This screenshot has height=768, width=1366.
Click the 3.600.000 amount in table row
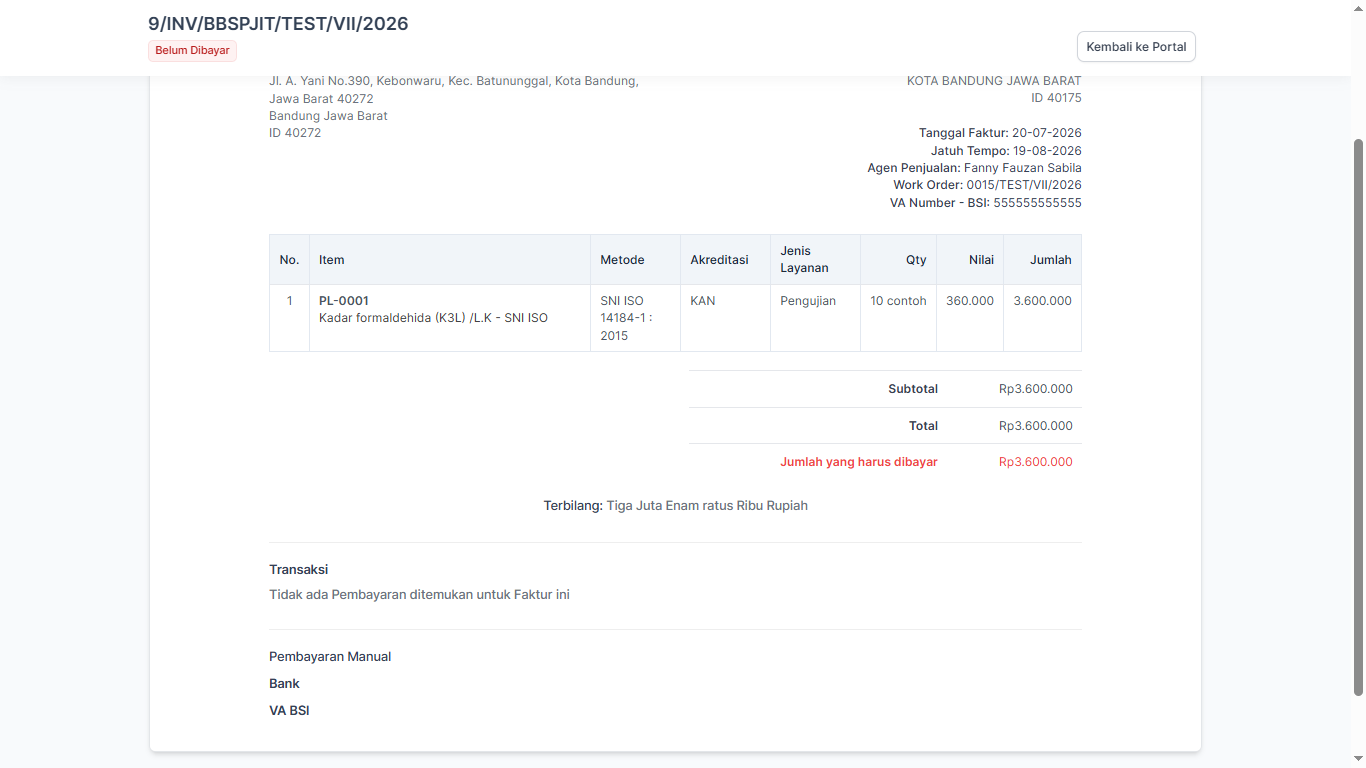tap(1042, 301)
